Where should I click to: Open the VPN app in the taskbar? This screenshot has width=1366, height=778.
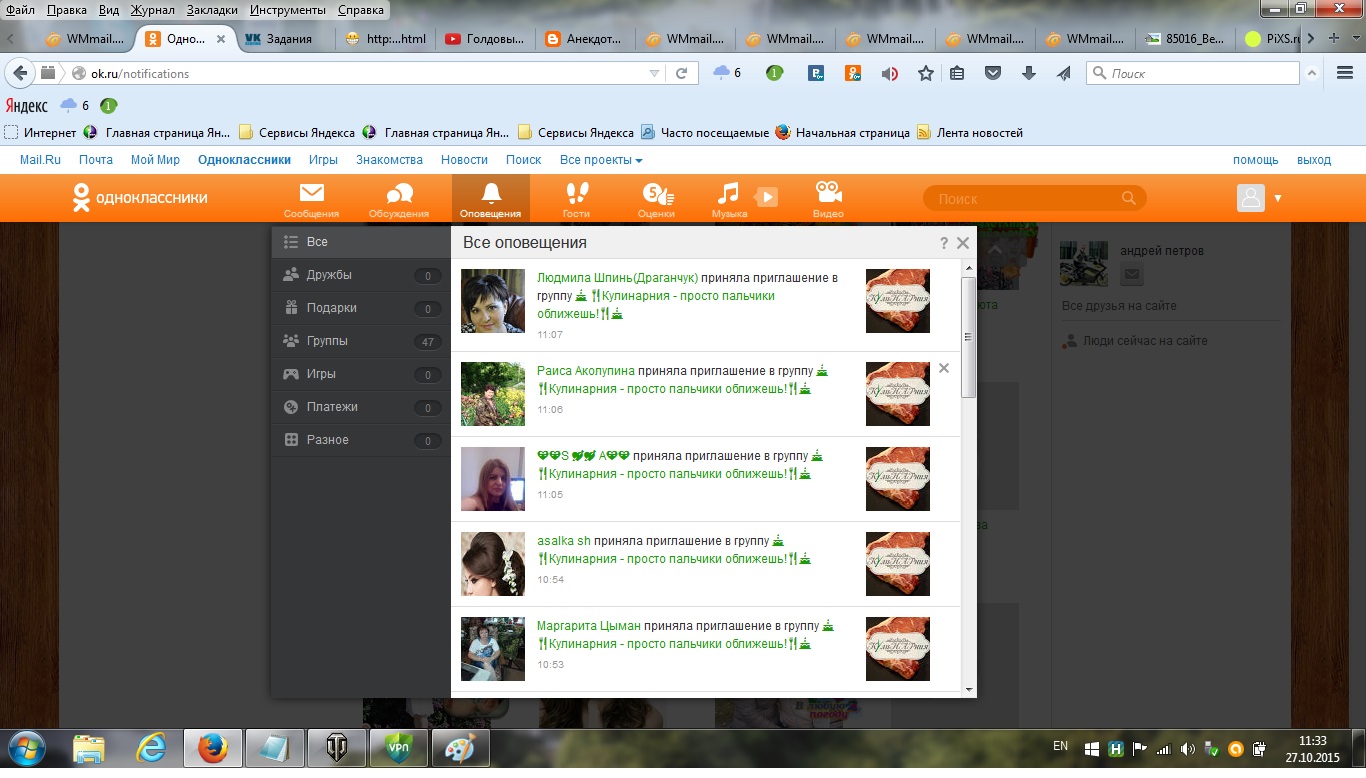[x=398, y=748]
